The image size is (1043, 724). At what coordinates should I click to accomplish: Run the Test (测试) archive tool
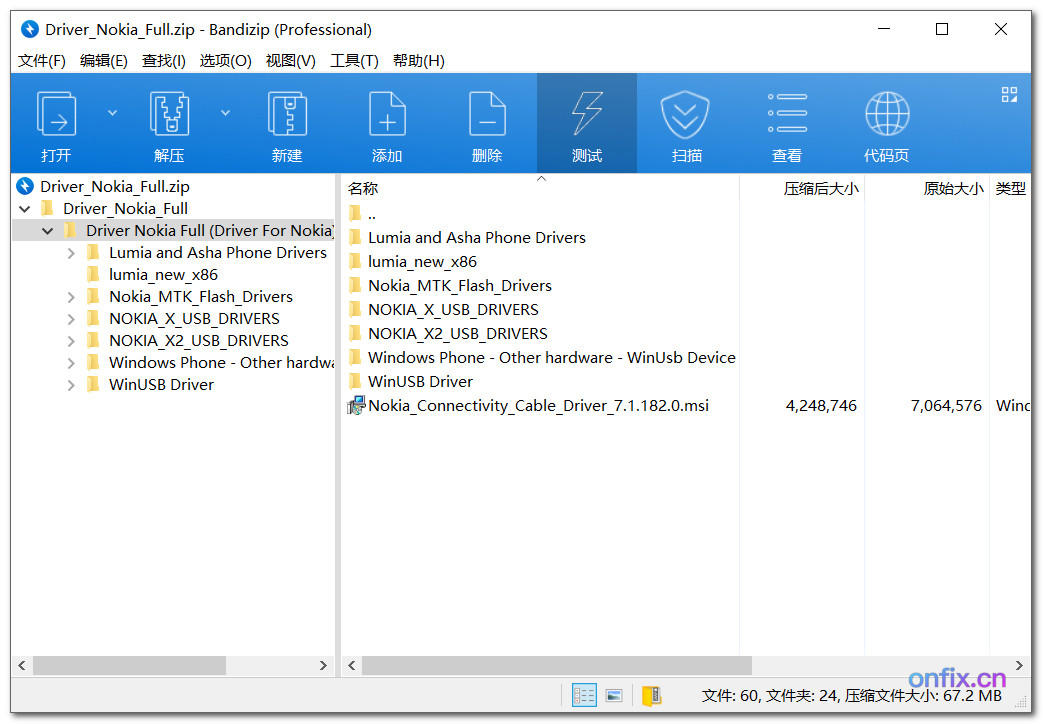586,122
